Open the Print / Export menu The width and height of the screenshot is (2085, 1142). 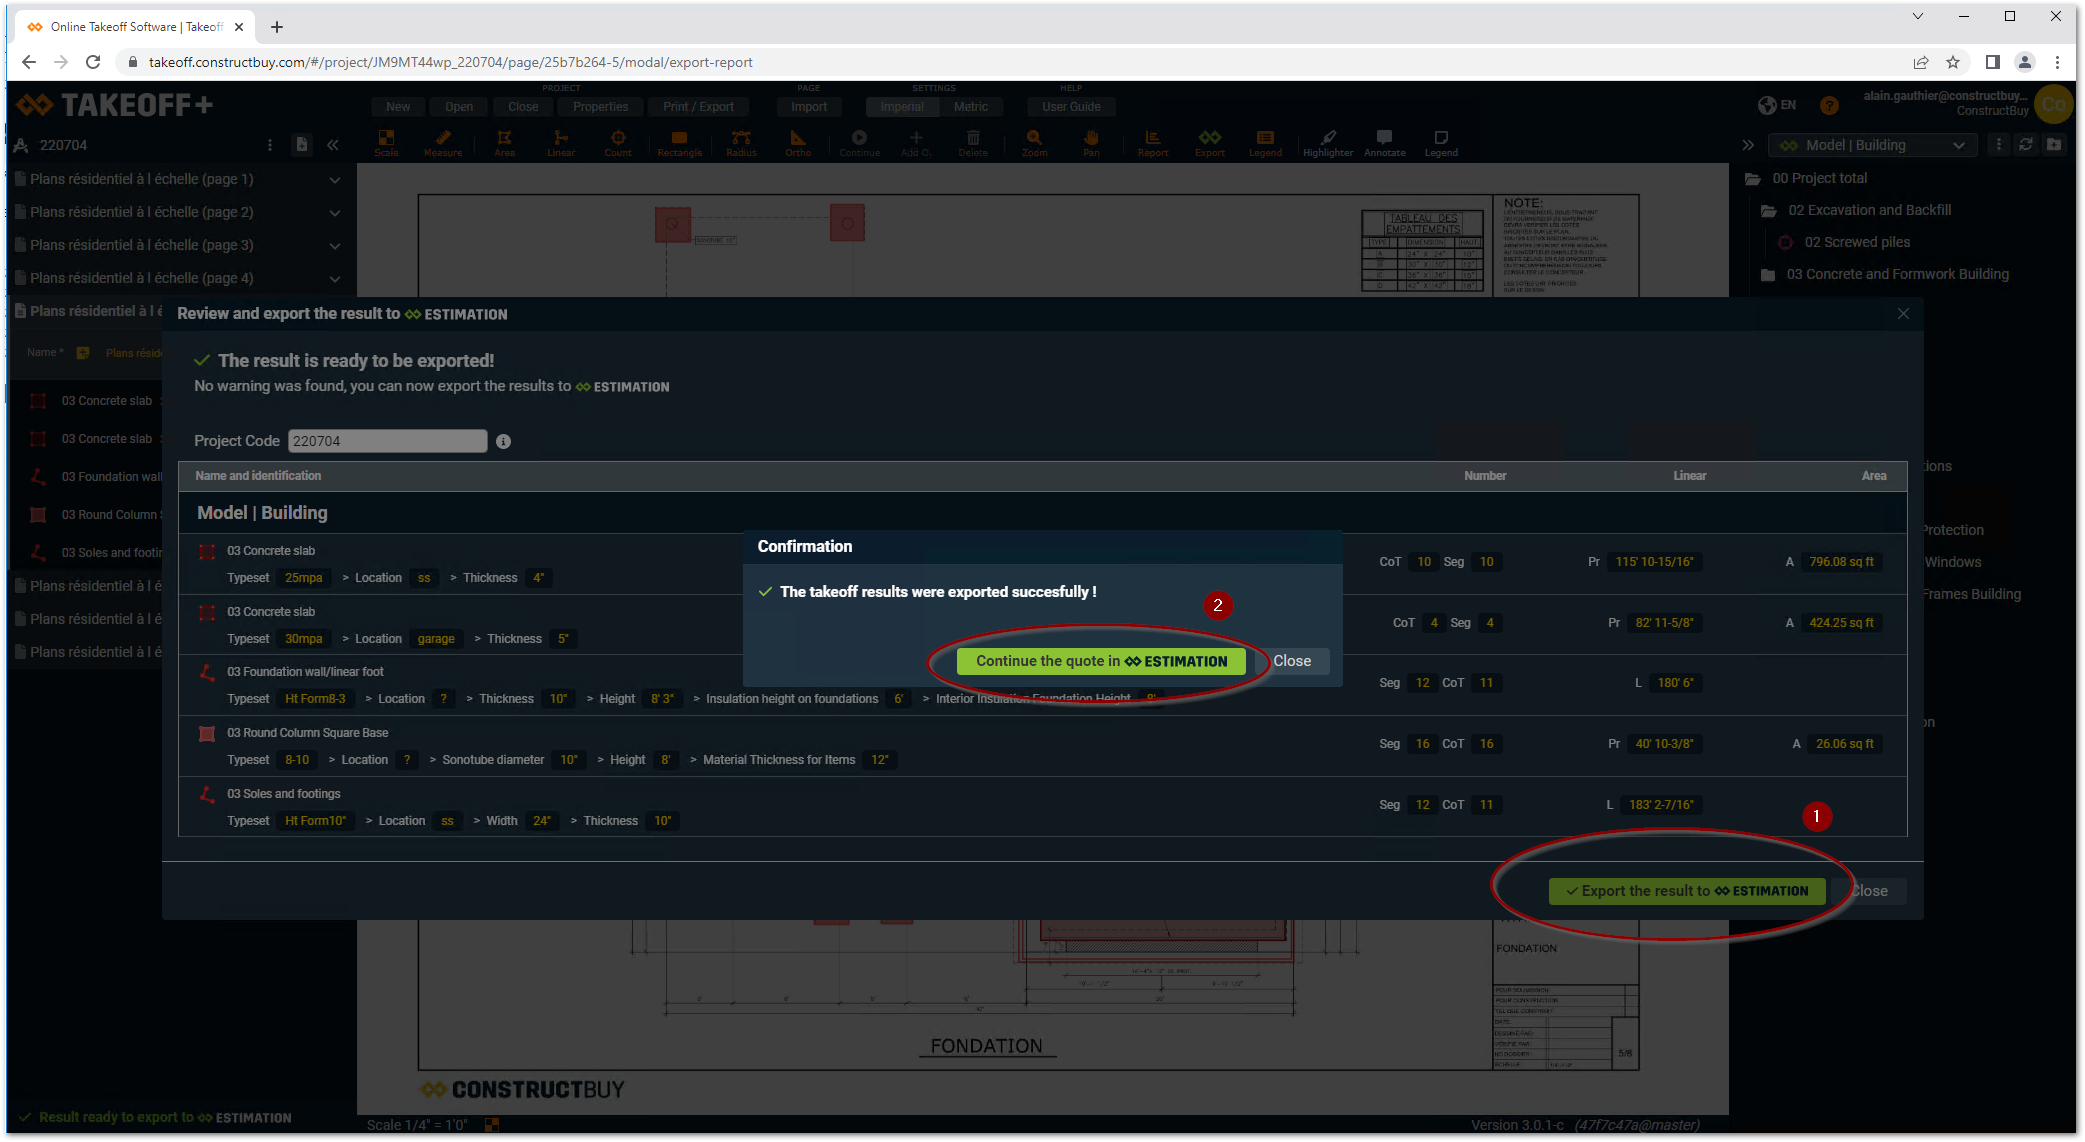click(698, 107)
